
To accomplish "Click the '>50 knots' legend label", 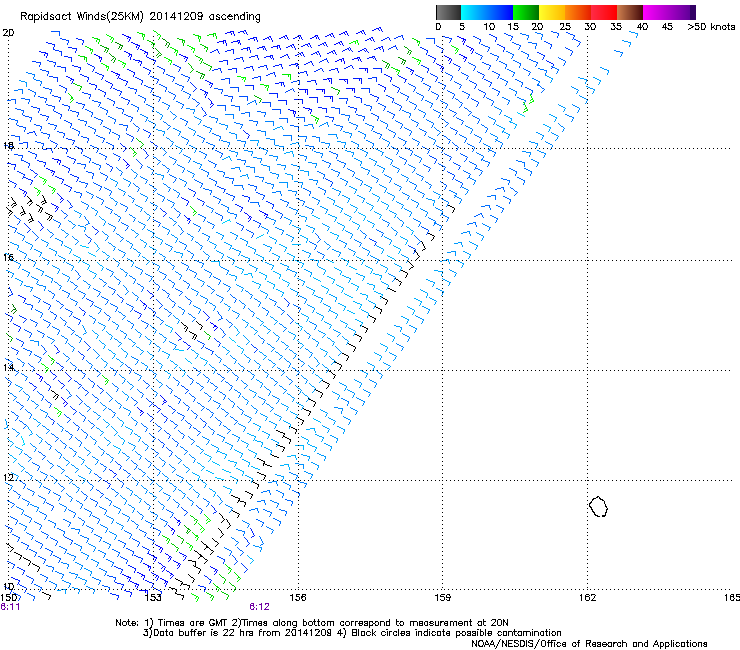I will click(x=711, y=27).
